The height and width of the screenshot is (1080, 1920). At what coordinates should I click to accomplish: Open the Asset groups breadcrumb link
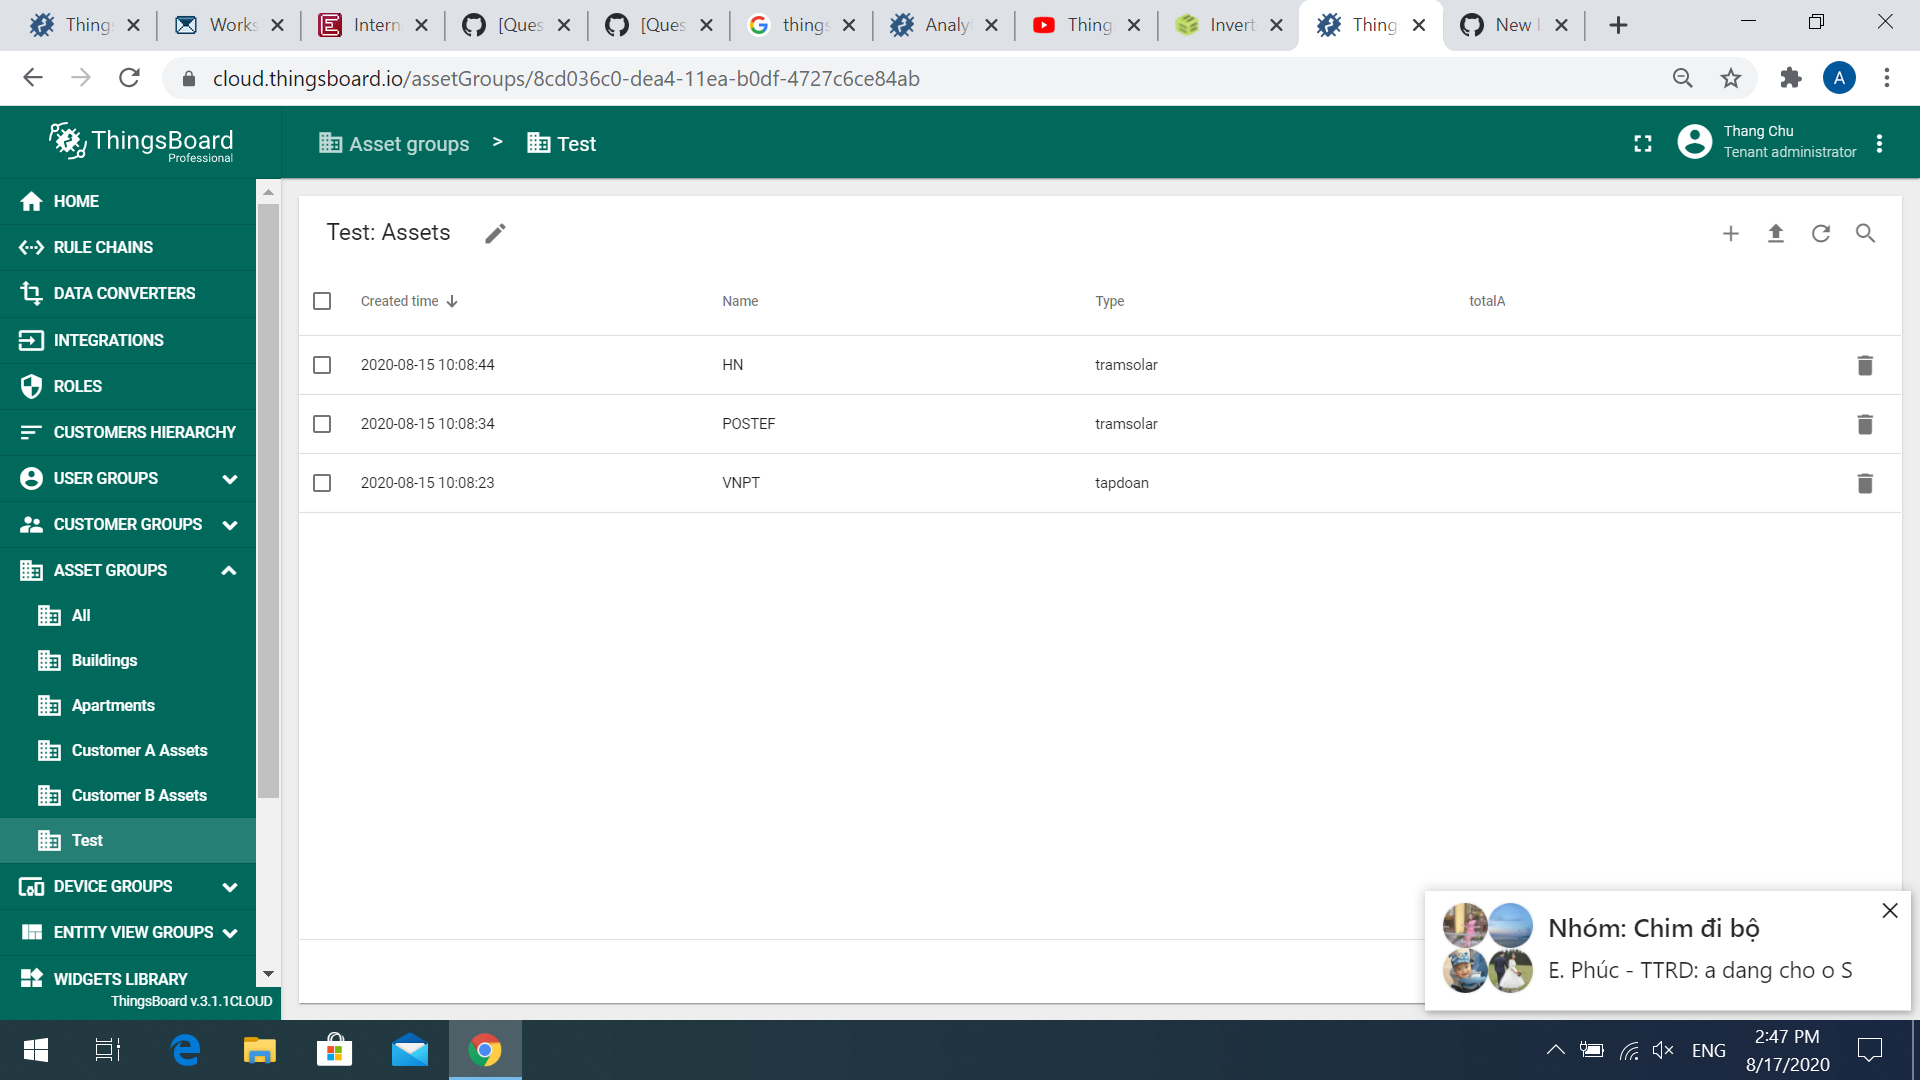pyautogui.click(x=394, y=143)
